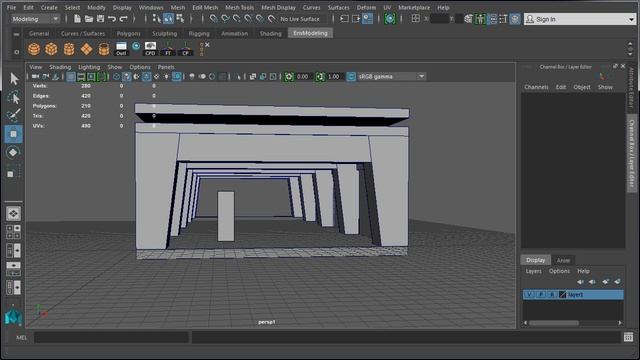Toggle layer1 playback P box

(541, 294)
